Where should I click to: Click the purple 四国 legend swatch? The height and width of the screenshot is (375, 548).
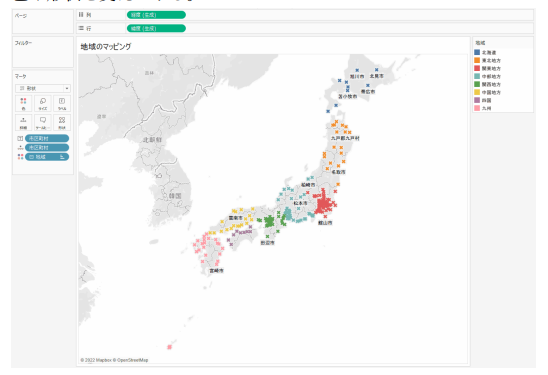[x=477, y=100]
